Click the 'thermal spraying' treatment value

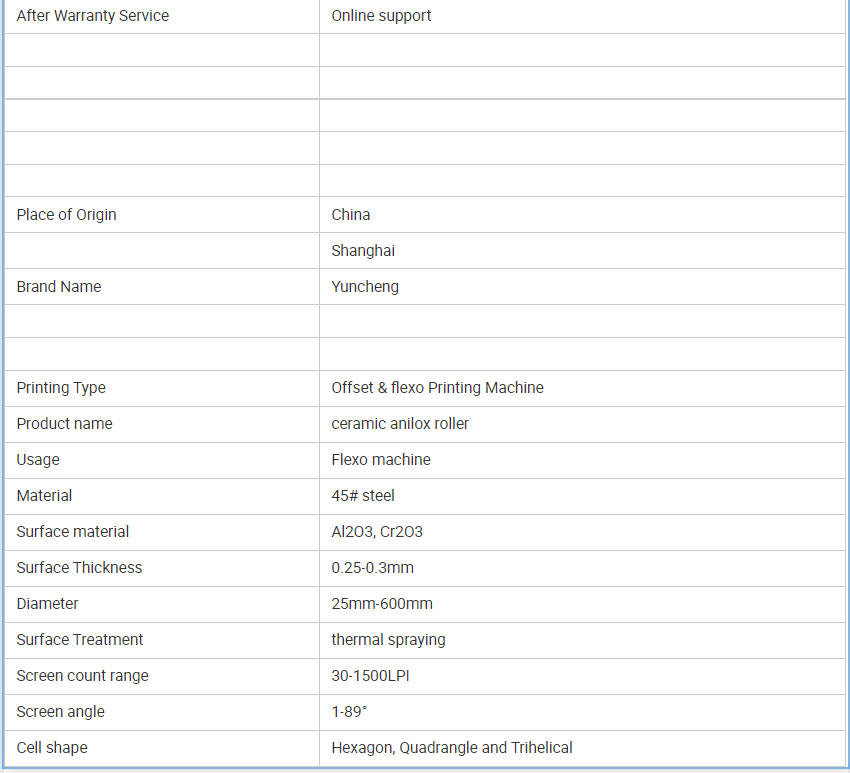(388, 640)
